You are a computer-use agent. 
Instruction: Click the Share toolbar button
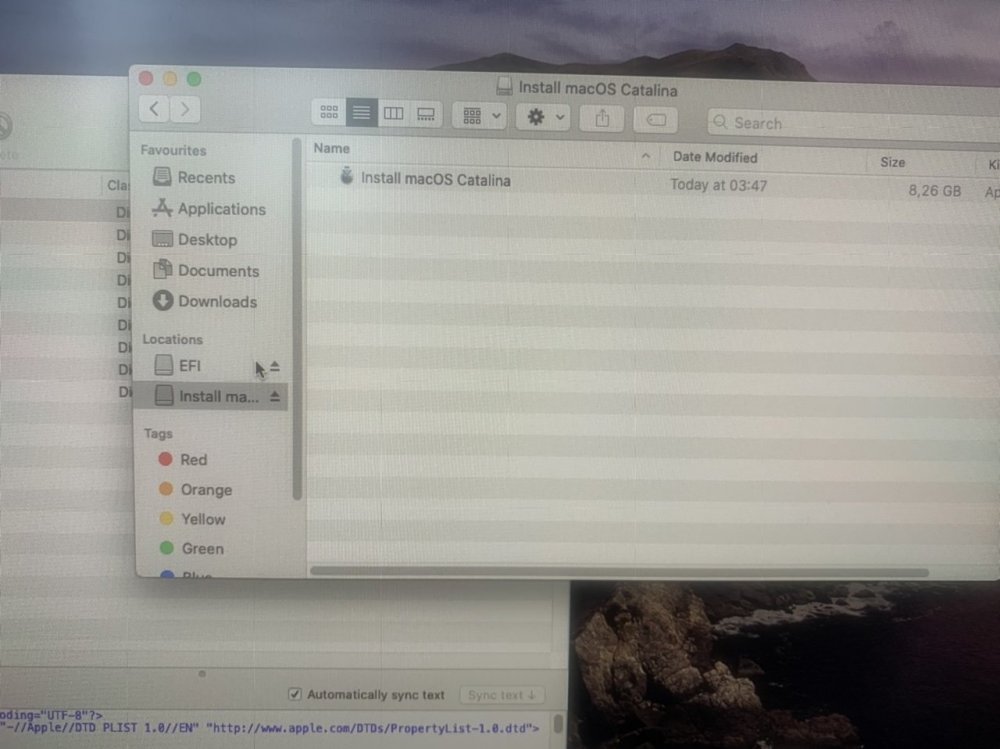coord(602,119)
